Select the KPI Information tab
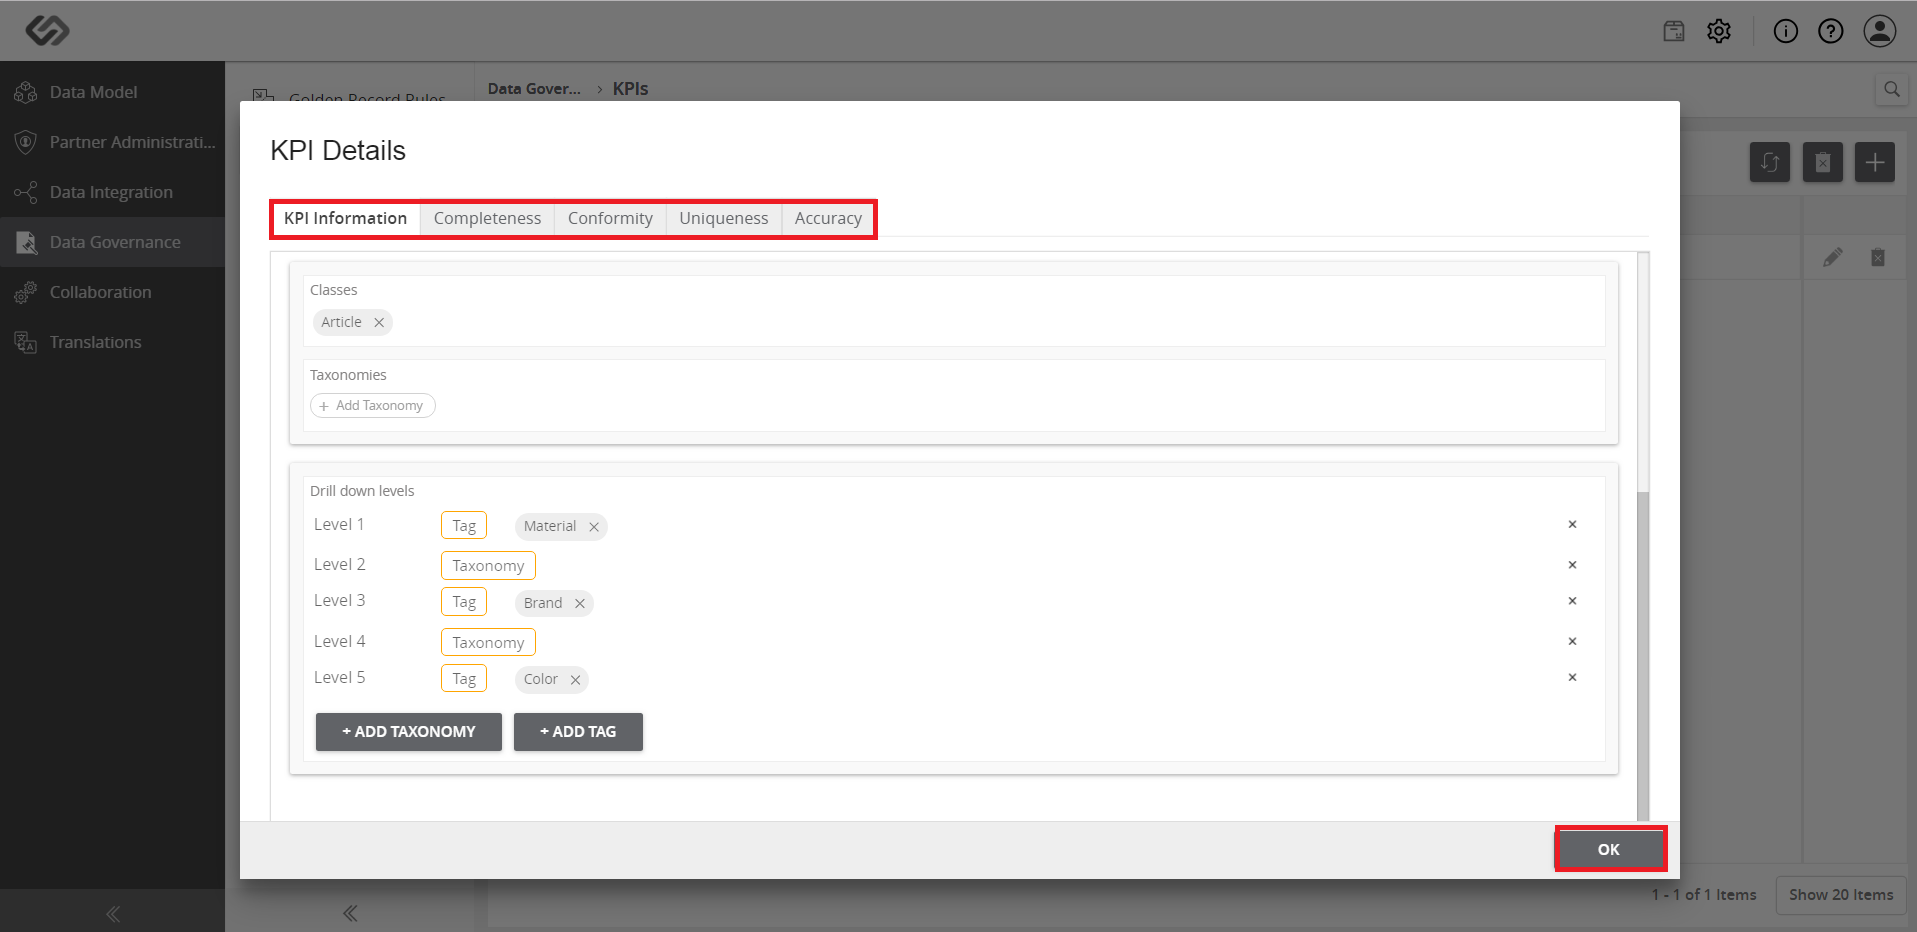The height and width of the screenshot is (932, 1917). [346, 218]
